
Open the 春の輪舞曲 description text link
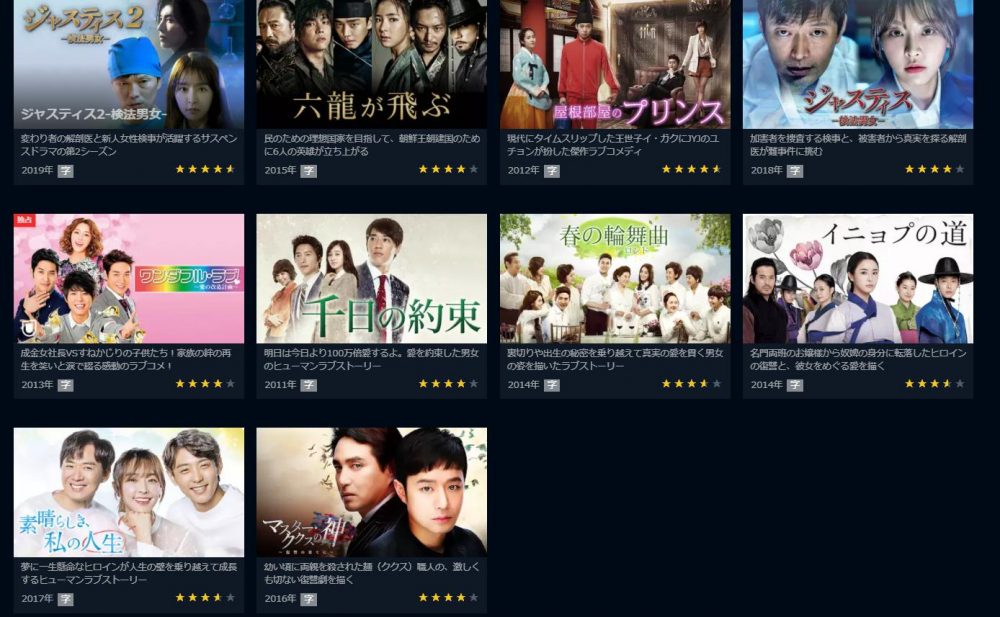pyautogui.click(x=615, y=359)
